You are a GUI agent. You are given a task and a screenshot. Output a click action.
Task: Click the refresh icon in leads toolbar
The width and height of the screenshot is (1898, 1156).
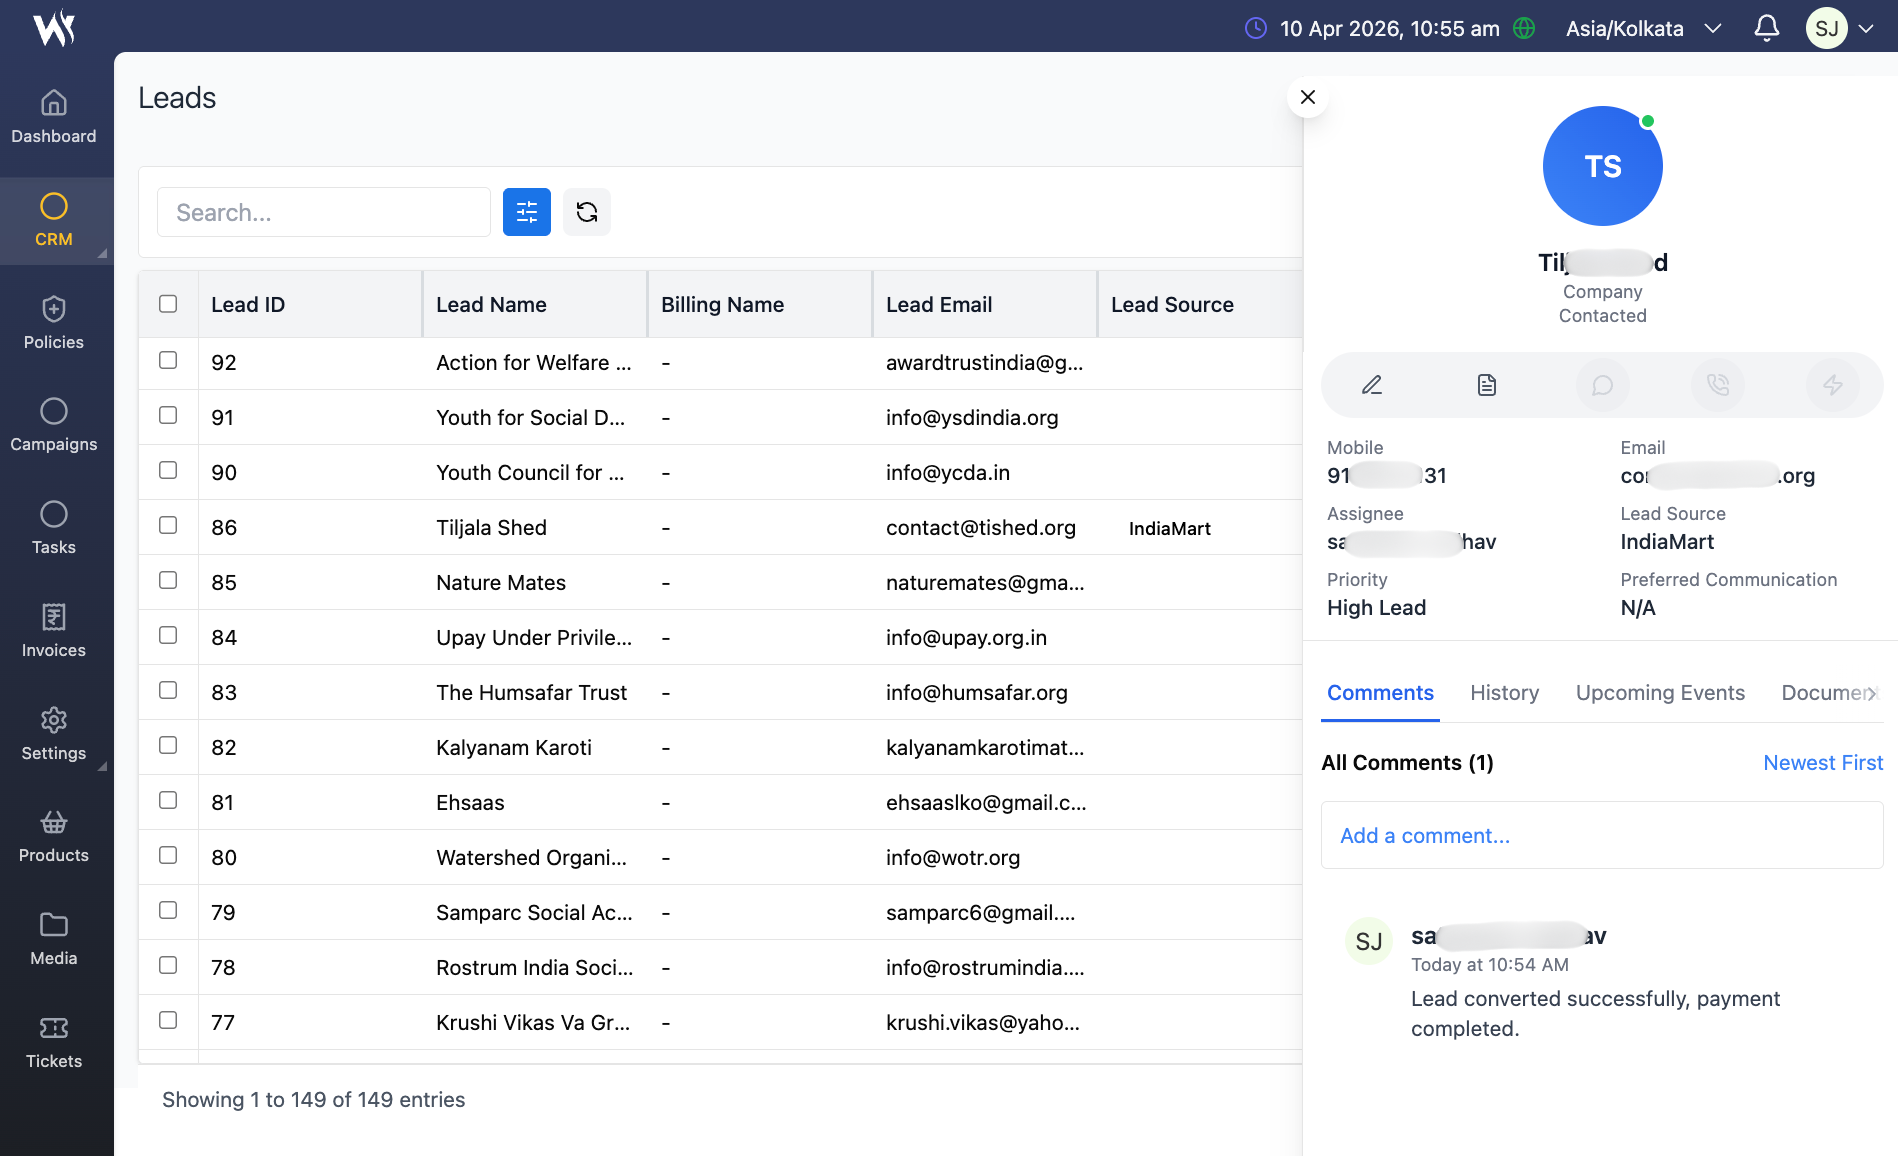[x=587, y=212]
